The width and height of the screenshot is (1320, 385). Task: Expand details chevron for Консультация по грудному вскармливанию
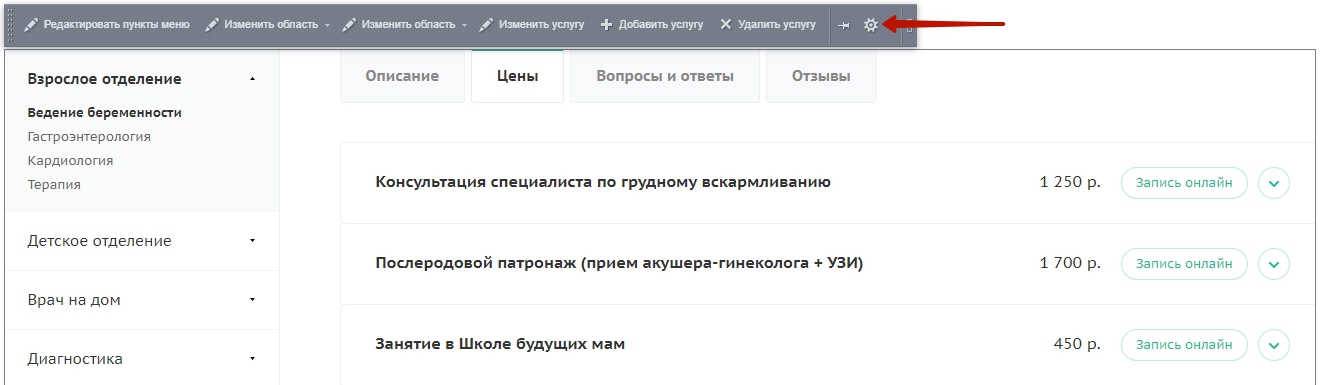pos(1274,184)
